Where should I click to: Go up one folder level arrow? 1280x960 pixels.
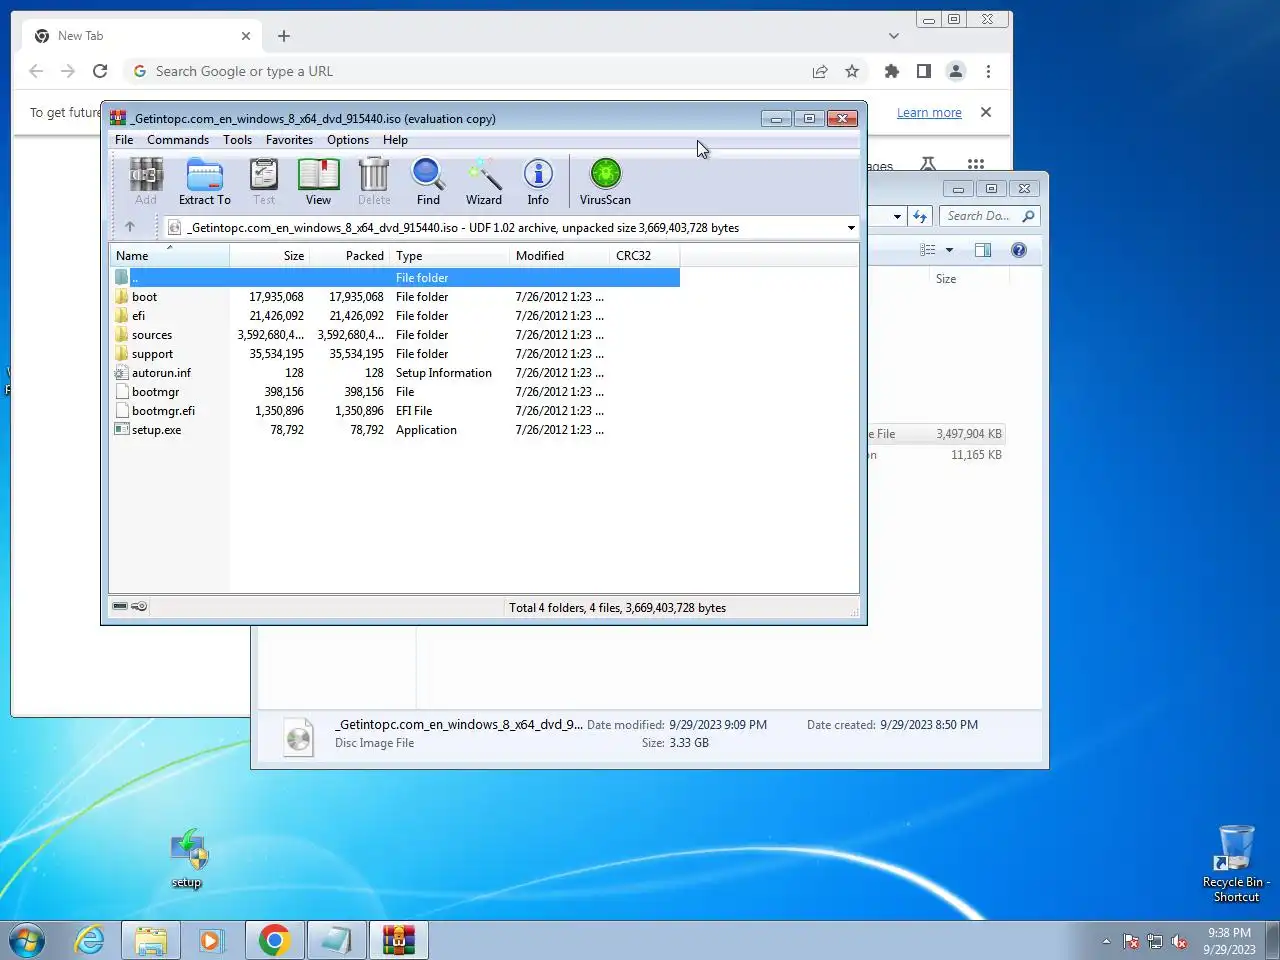[x=130, y=227]
